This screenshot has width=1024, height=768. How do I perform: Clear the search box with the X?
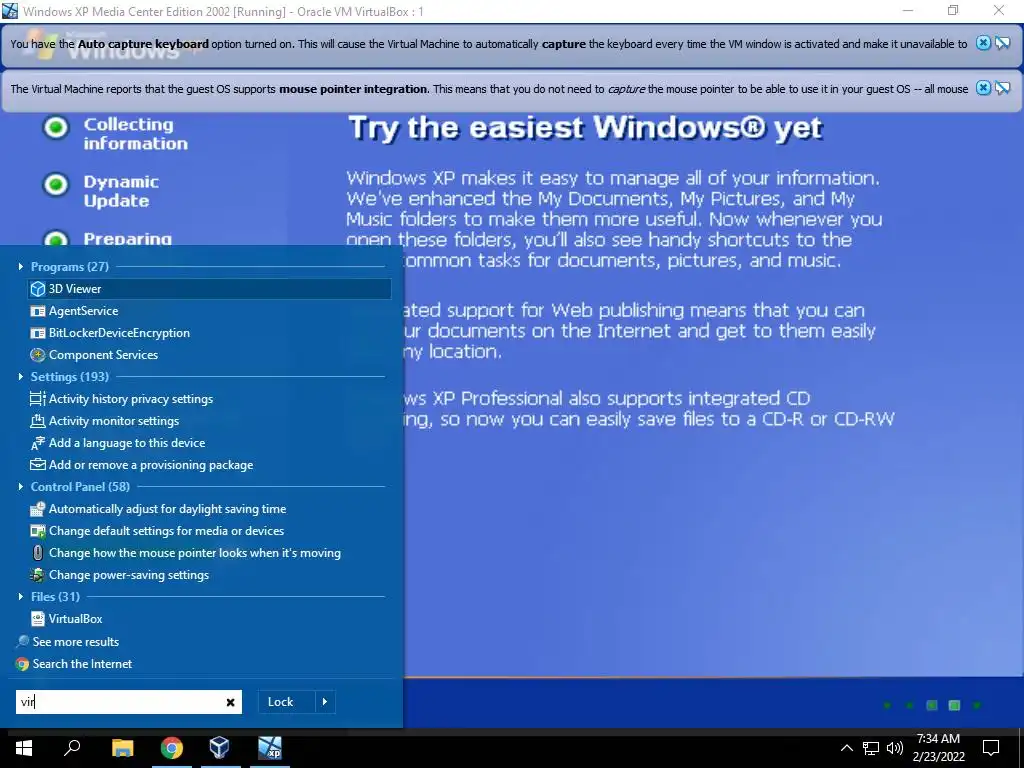231,703
